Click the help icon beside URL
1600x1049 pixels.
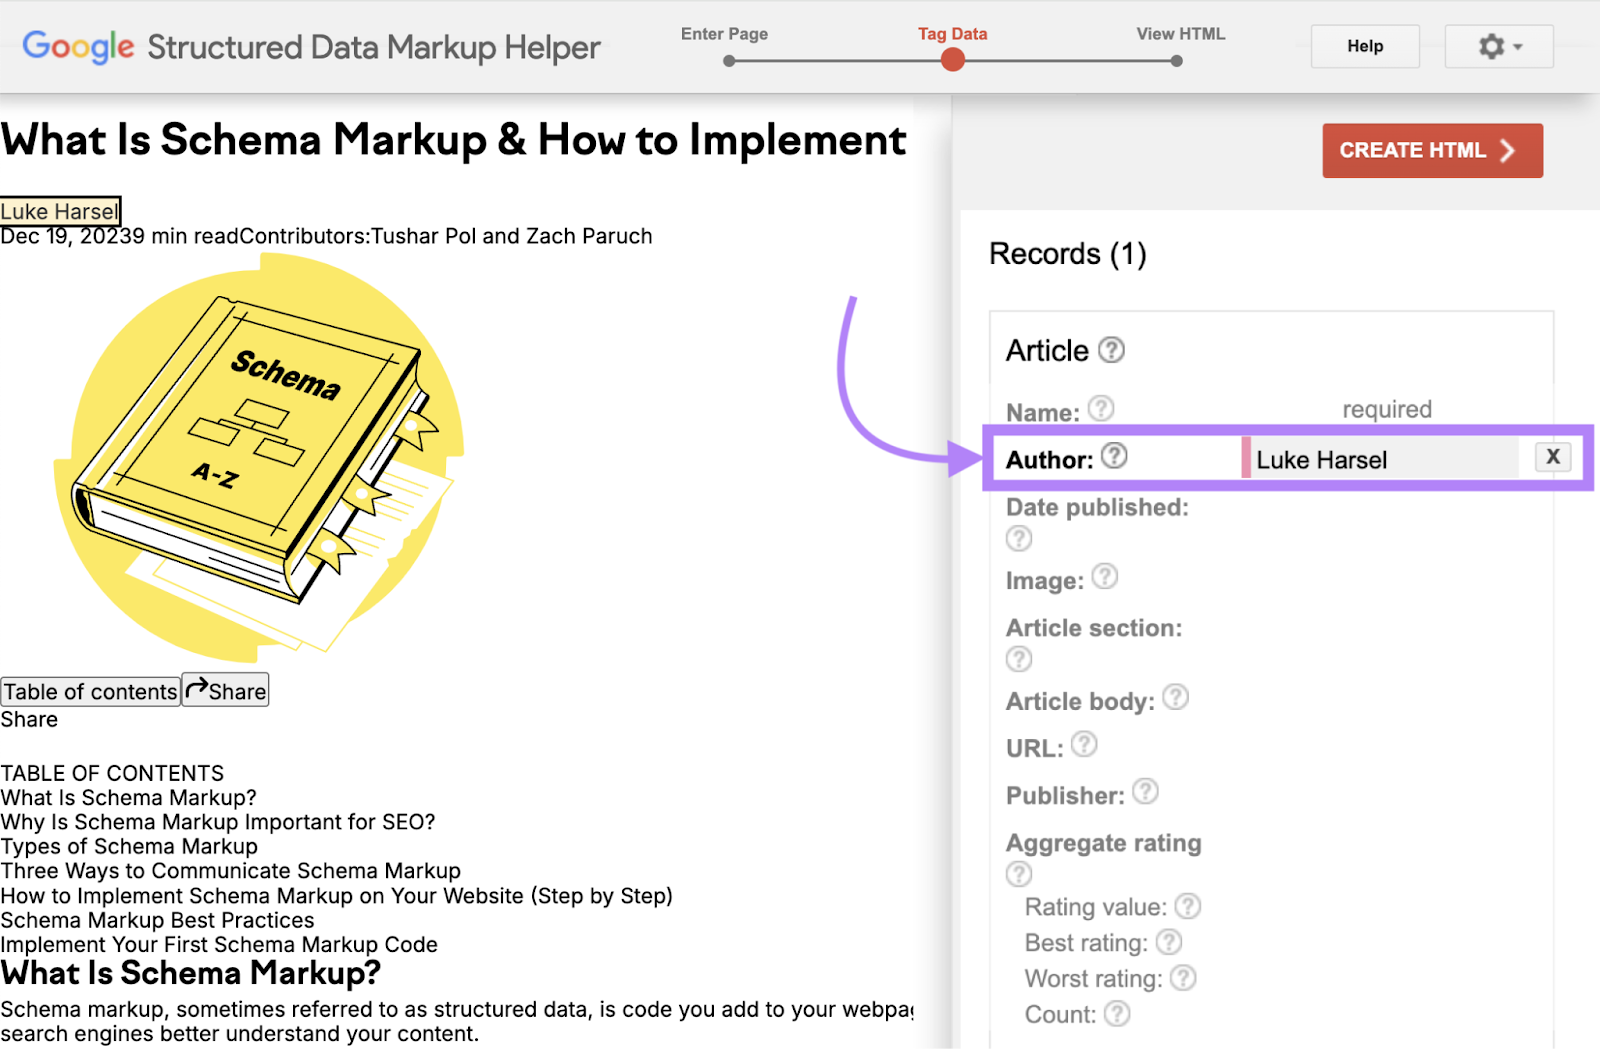1084,744
